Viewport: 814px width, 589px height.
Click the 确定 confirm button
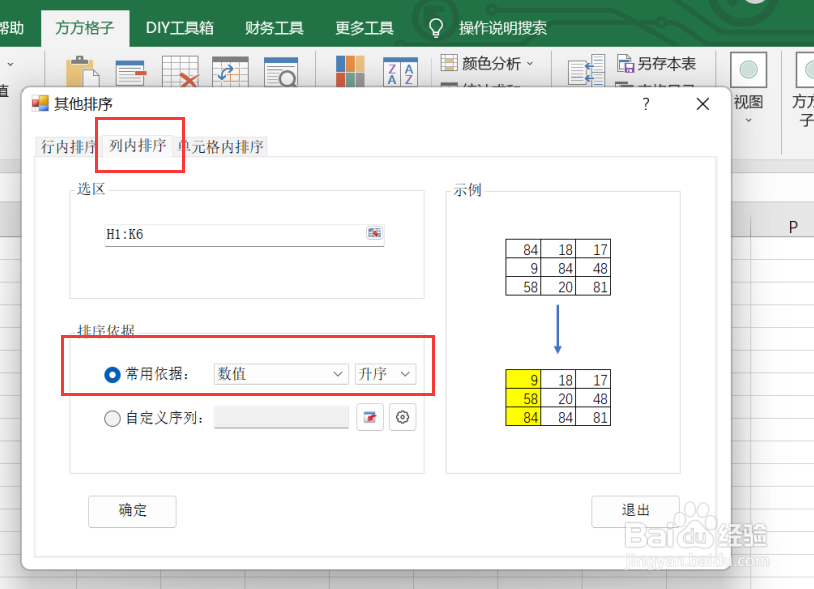point(132,511)
